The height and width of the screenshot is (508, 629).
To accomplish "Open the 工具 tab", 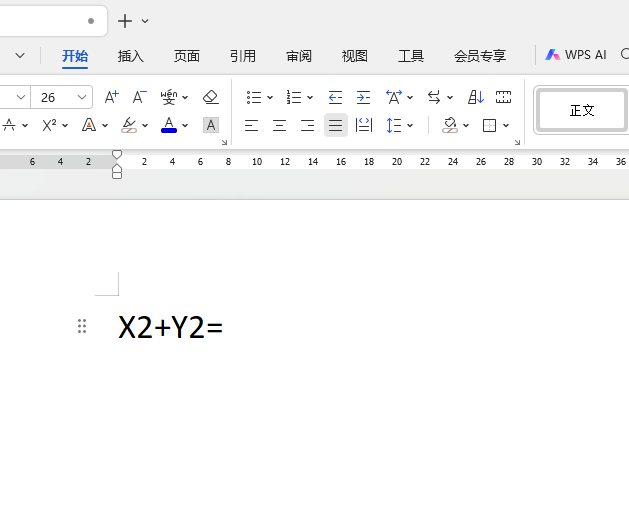I will [411, 56].
